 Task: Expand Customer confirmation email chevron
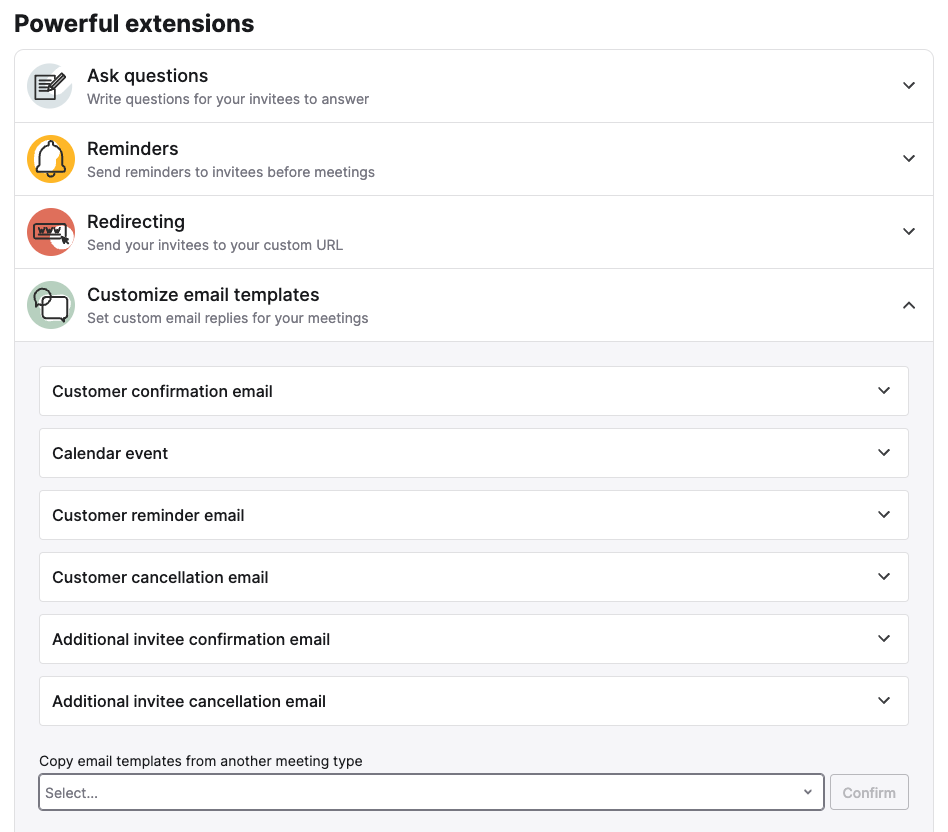click(x=883, y=391)
